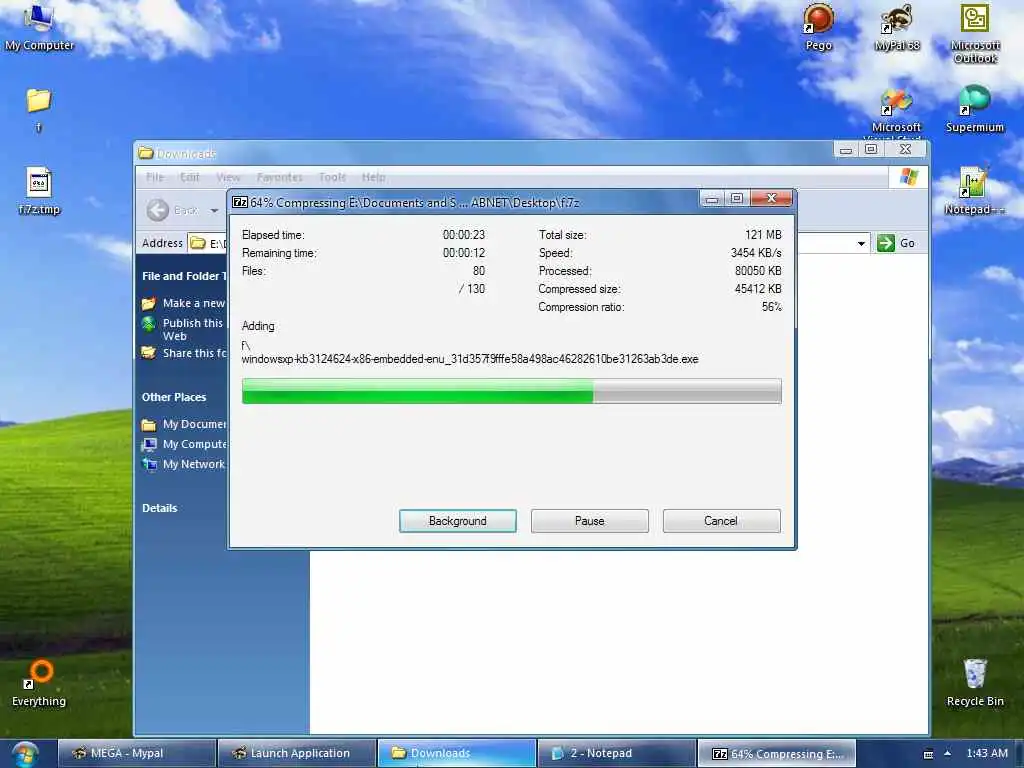Open Everything search shortcut
This screenshot has width=1024, height=768.
tap(39, 683)
